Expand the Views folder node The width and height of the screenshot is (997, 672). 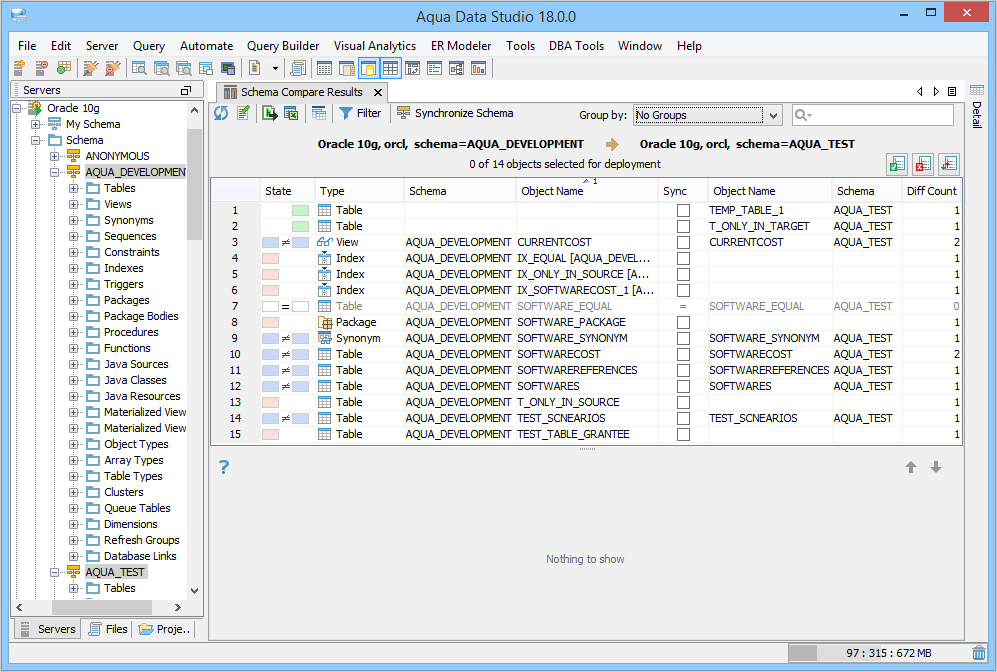(x=74, y=204)
